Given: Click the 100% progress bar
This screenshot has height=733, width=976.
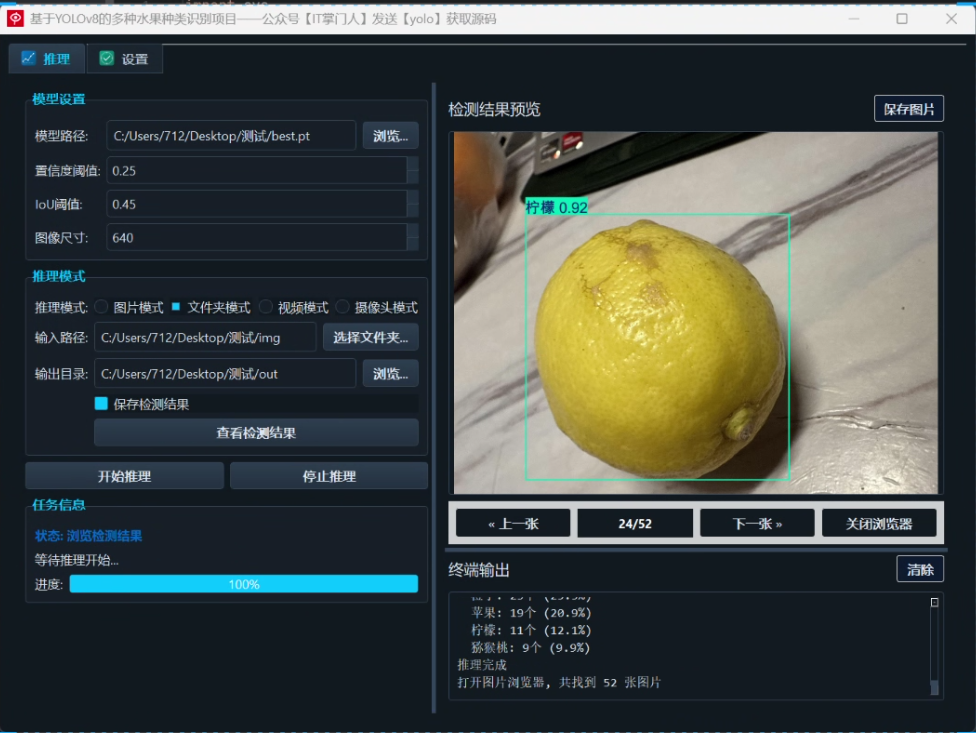Looking at the screenshot, I should point(244,583).
